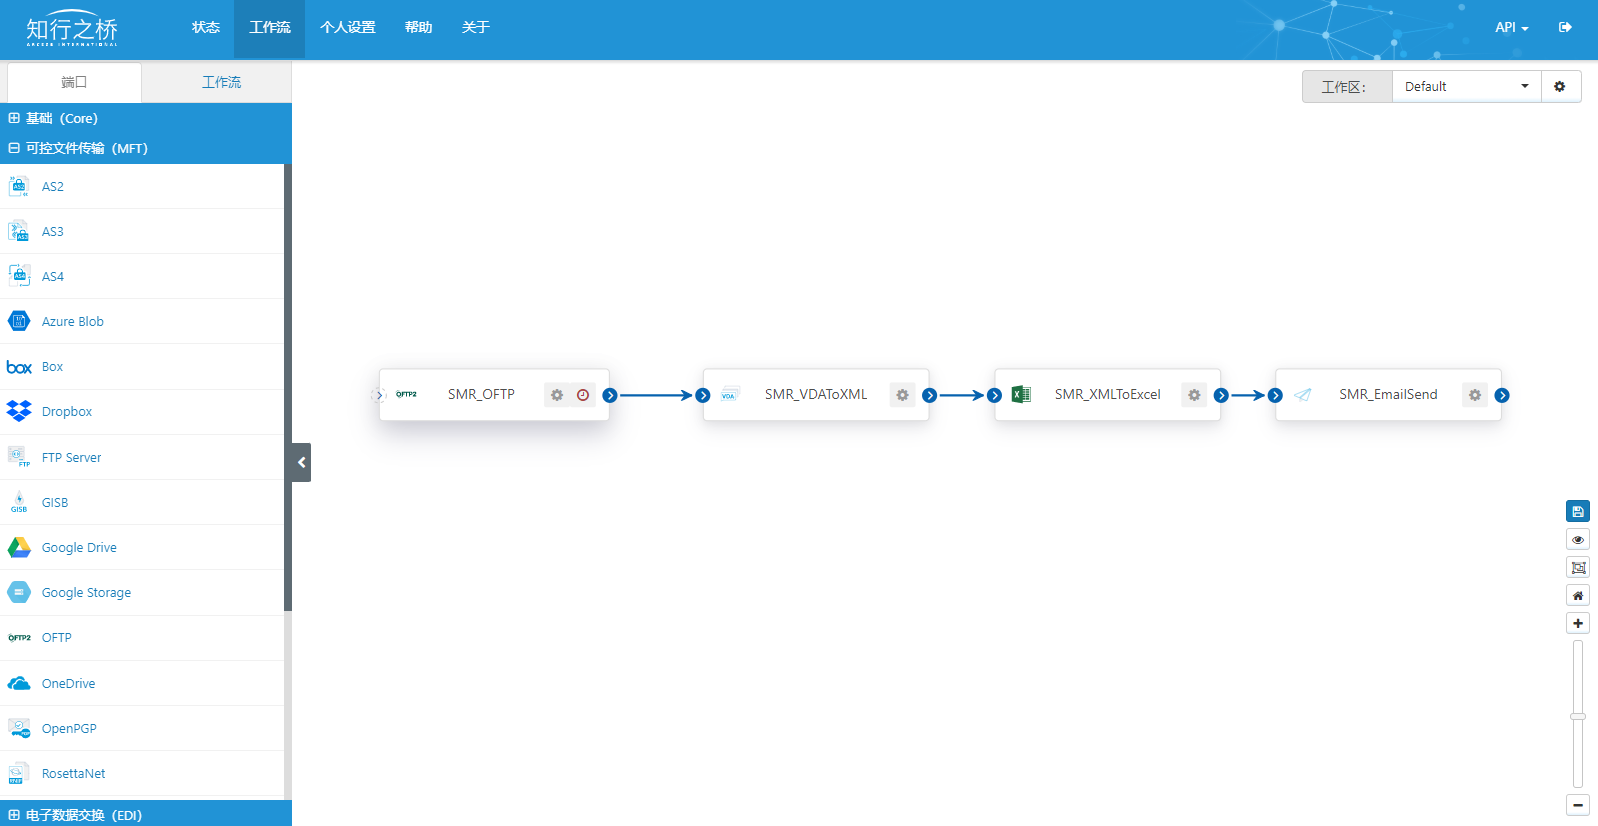Switch to the 端口 tab
The width and height of the screenshot is (1598, 826).
(x=74, y=82)
